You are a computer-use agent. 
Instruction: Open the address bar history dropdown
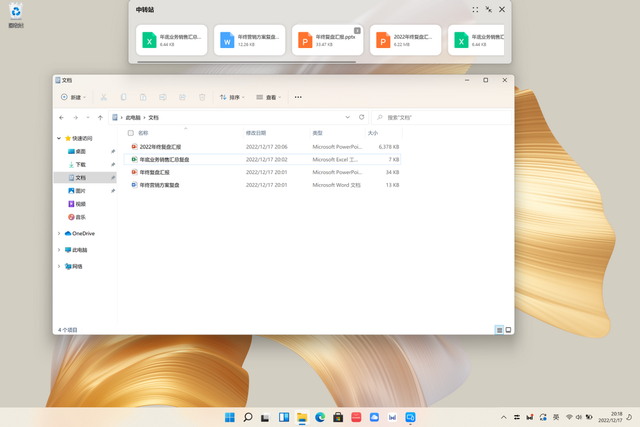point(347,117)
